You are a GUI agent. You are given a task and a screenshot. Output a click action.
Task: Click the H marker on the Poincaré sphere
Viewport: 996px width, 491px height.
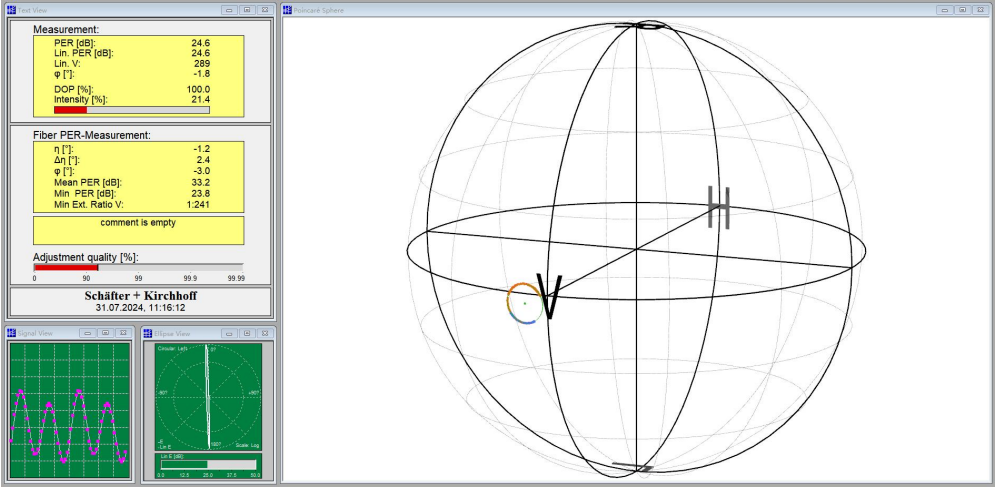click(x=719, y=208)
